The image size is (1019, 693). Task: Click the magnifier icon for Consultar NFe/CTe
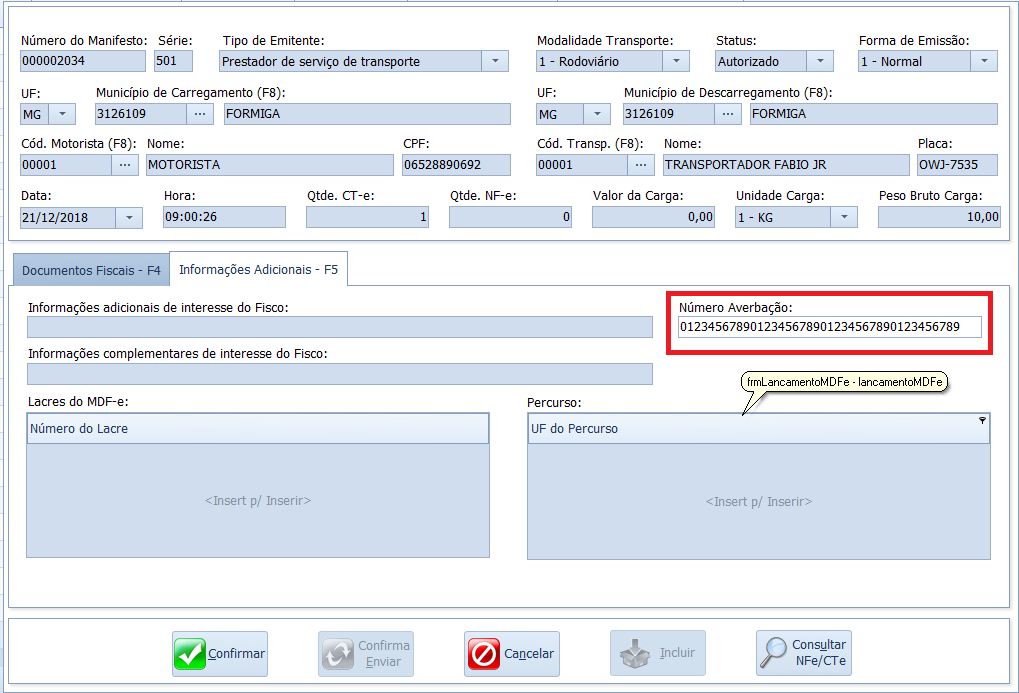[774, 654]
